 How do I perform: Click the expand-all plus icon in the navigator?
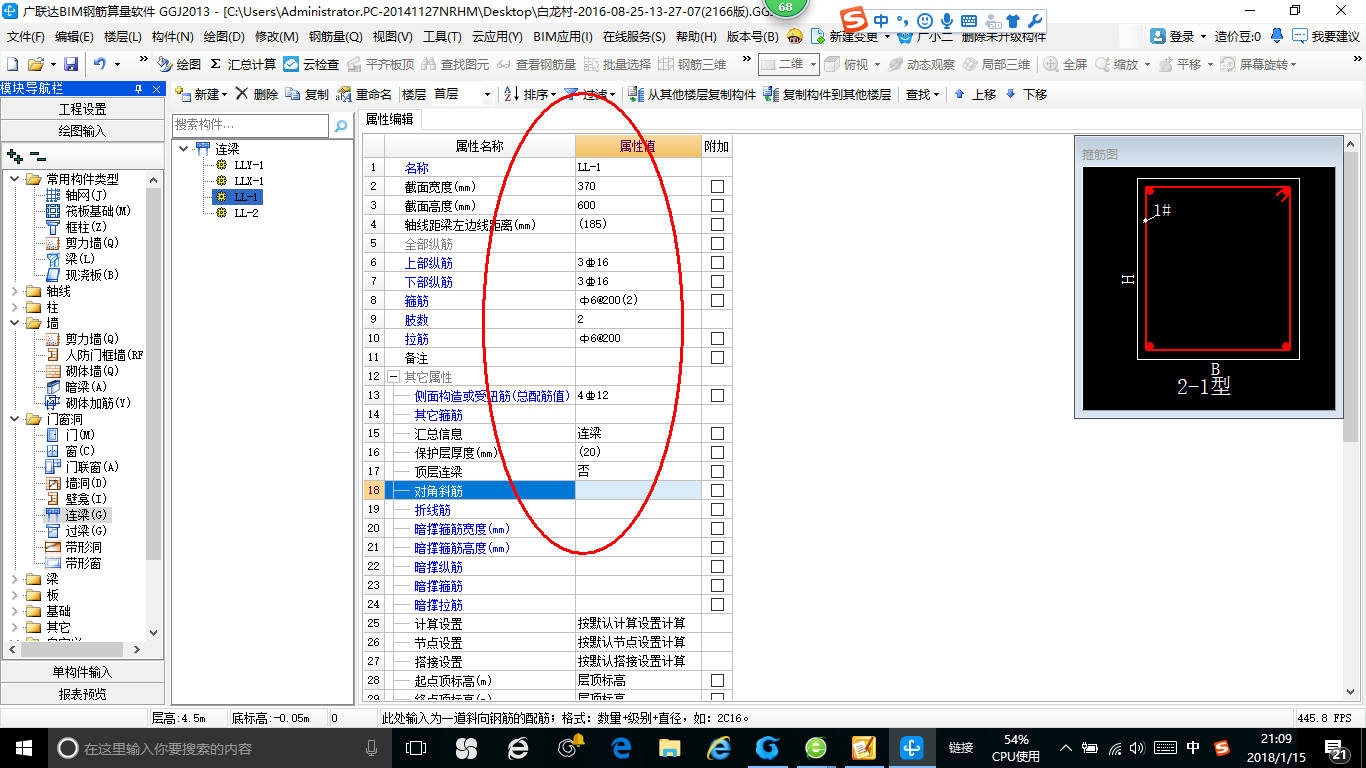(x=14, y=156)
